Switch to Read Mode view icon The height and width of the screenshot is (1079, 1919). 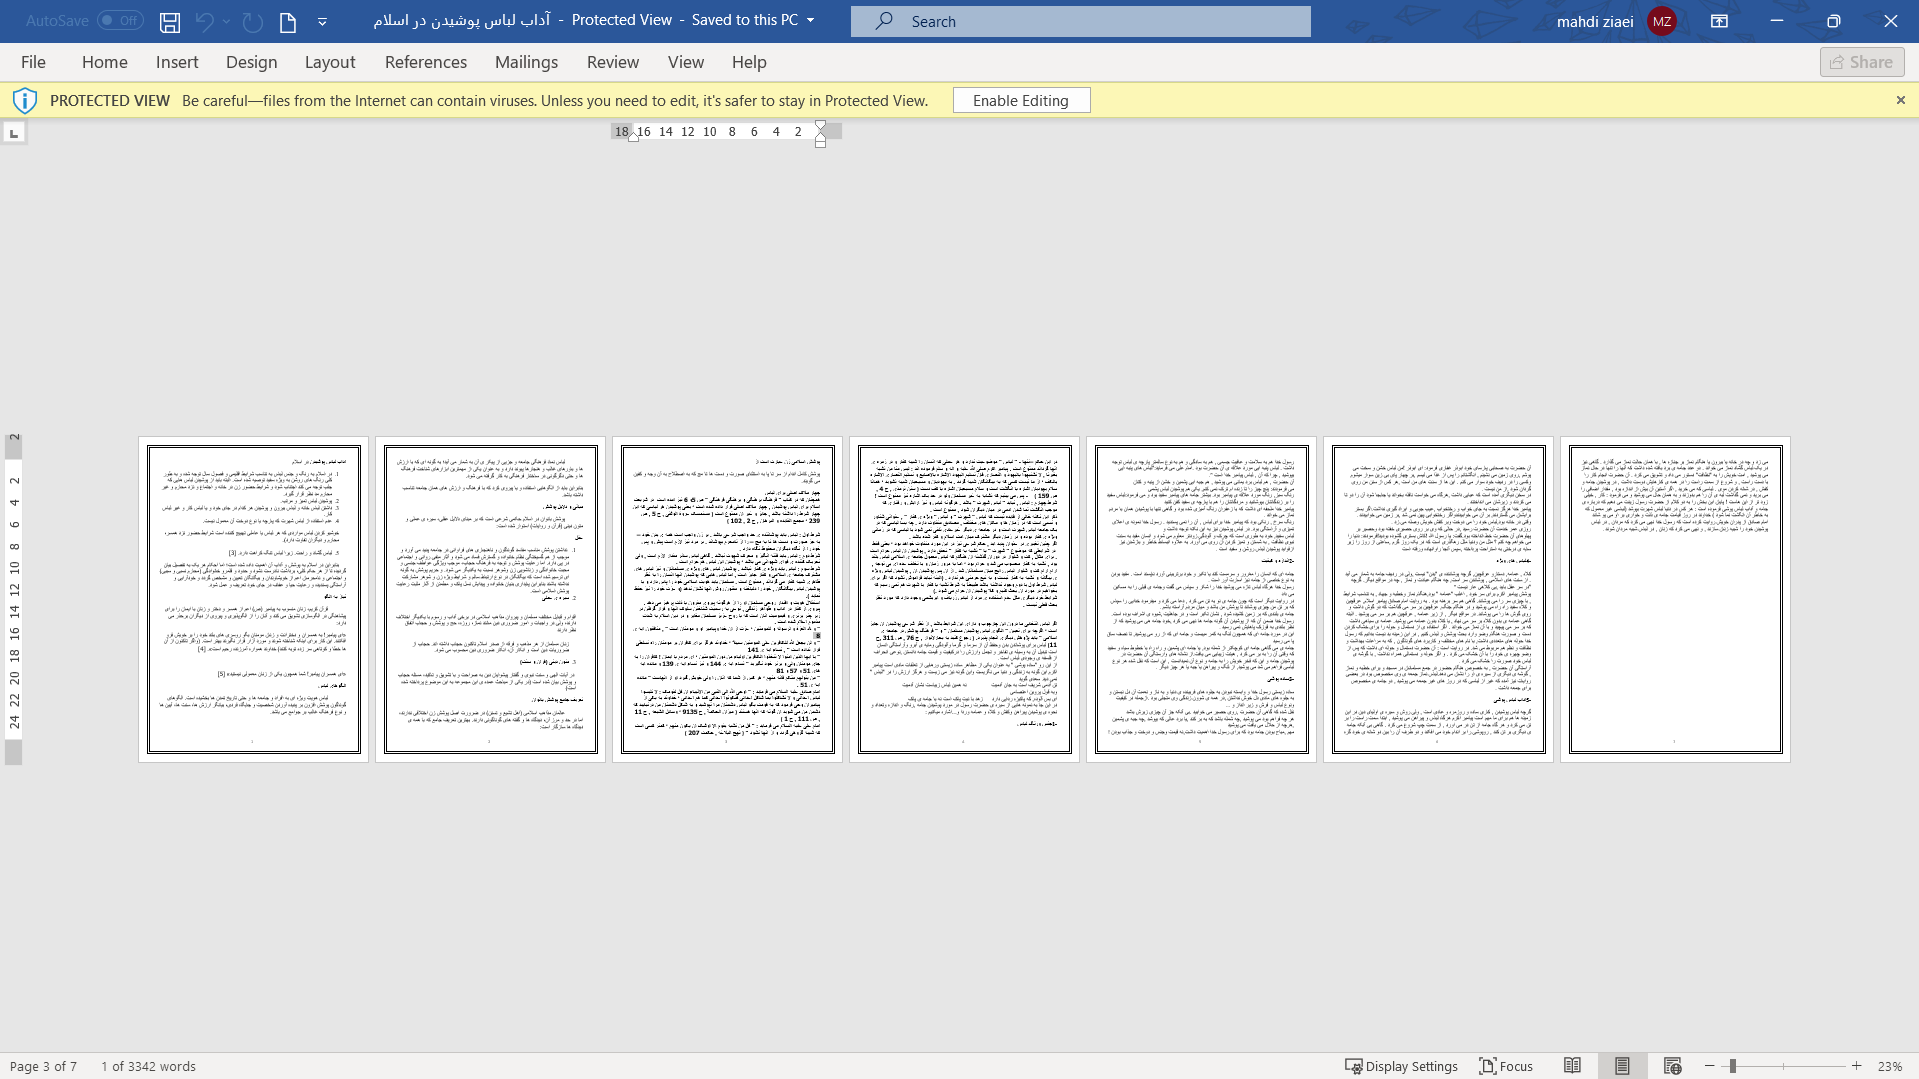point(1573,1066)
